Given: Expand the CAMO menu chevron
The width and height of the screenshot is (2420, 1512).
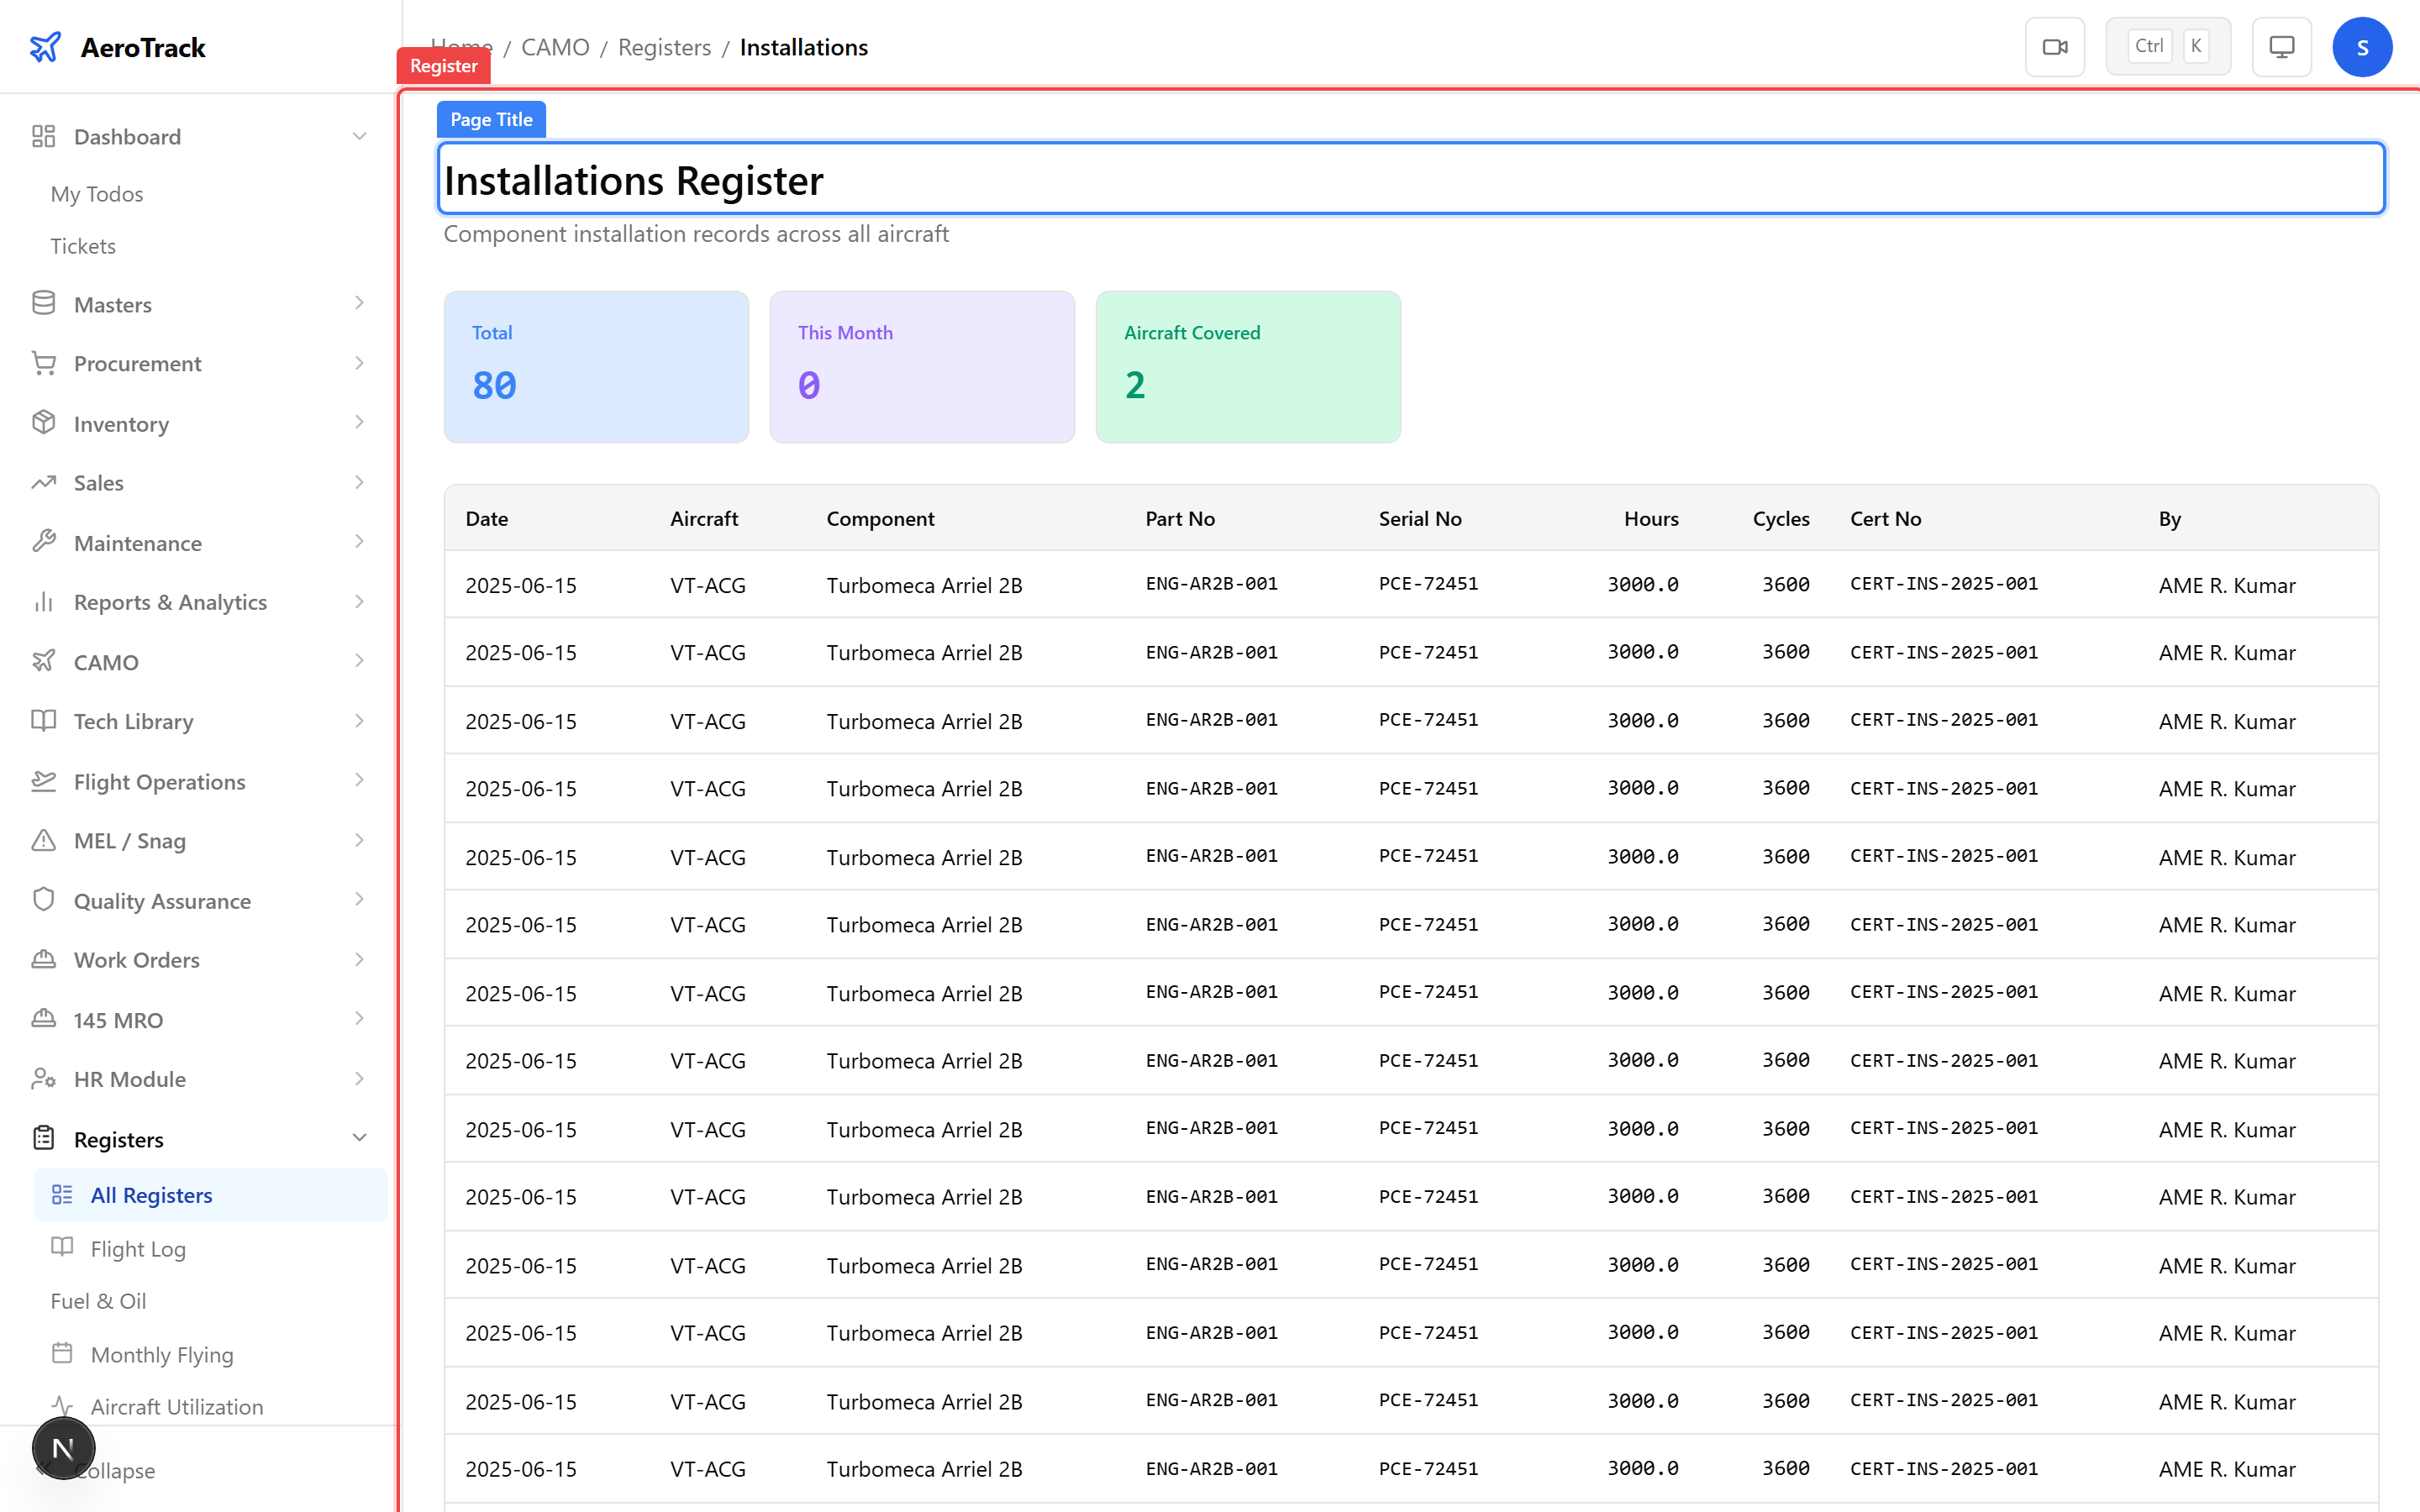Looking at the screenshot, I should (x=360, y=661).
